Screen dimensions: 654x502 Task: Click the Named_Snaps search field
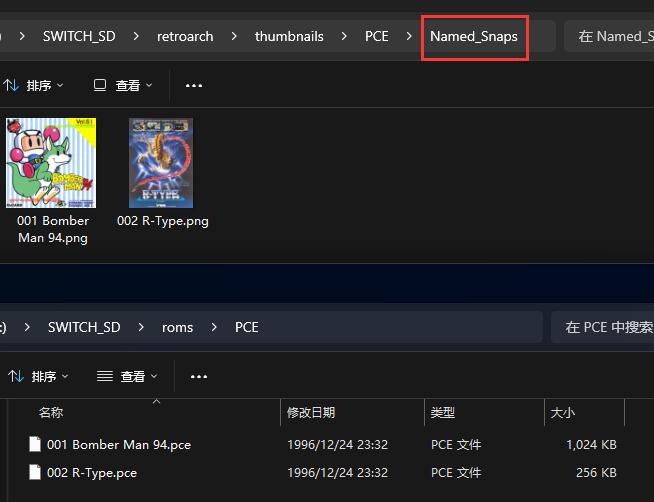point(612,36)
